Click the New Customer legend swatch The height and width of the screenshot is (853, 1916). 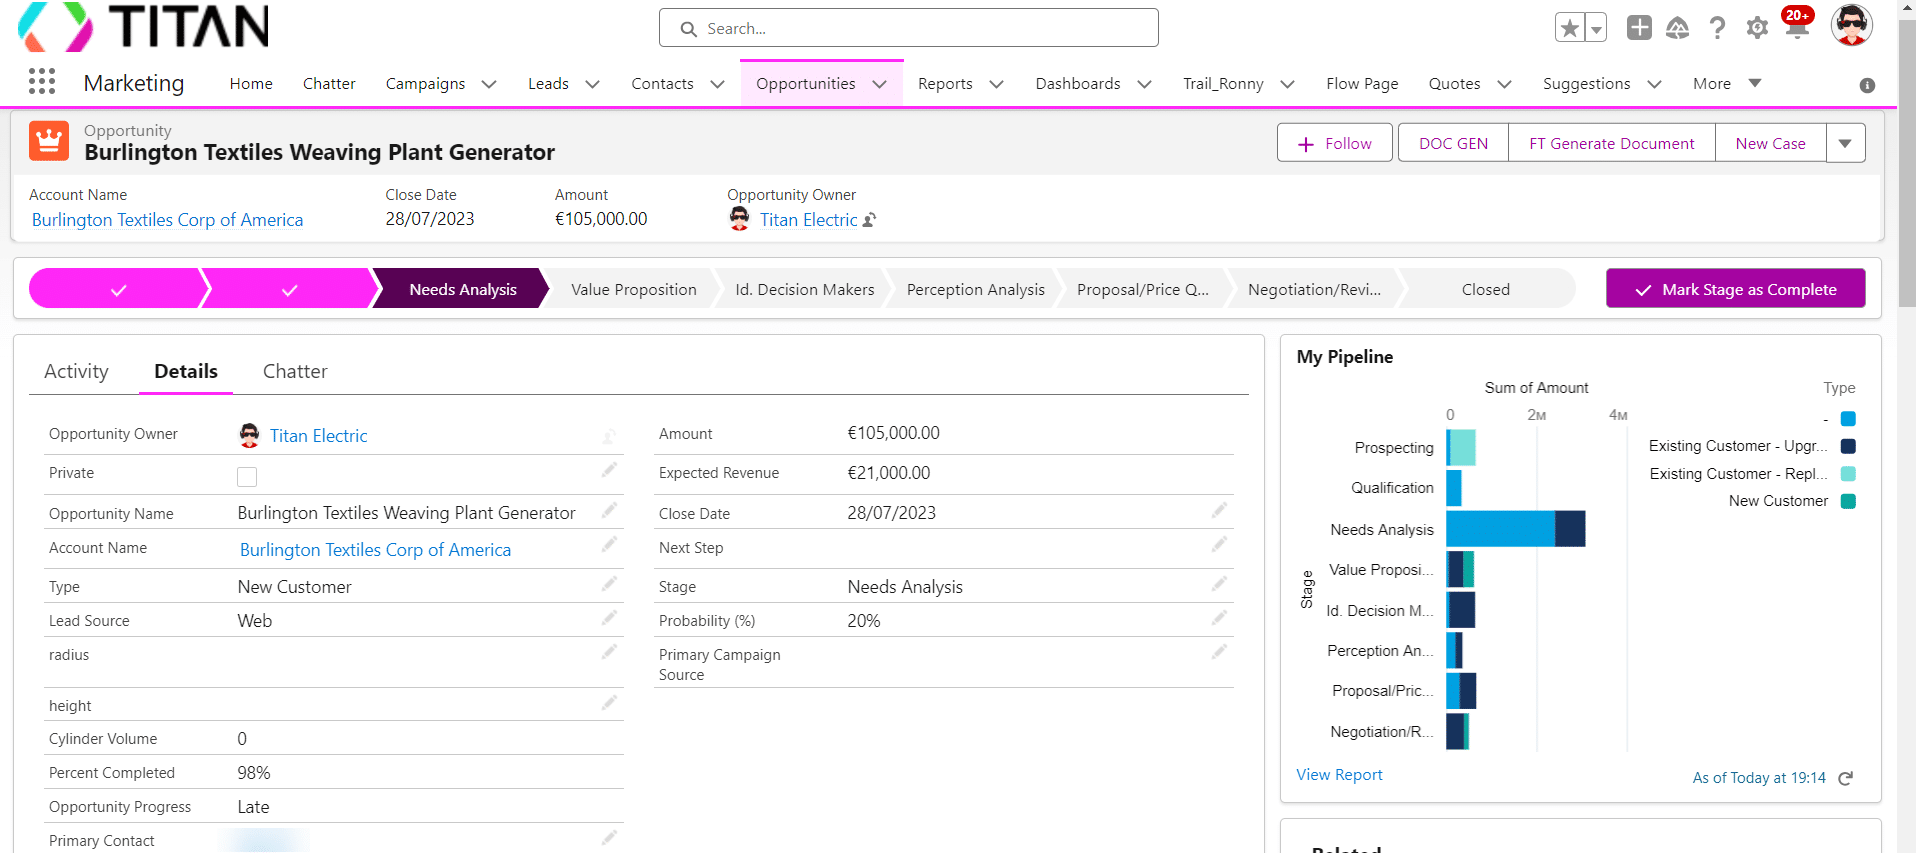point(1848,501)
